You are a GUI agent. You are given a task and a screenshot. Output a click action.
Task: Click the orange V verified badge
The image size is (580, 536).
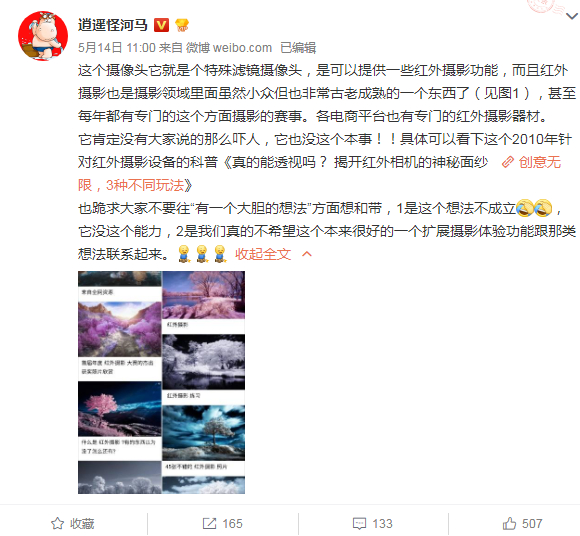click(x=161, y=25)
